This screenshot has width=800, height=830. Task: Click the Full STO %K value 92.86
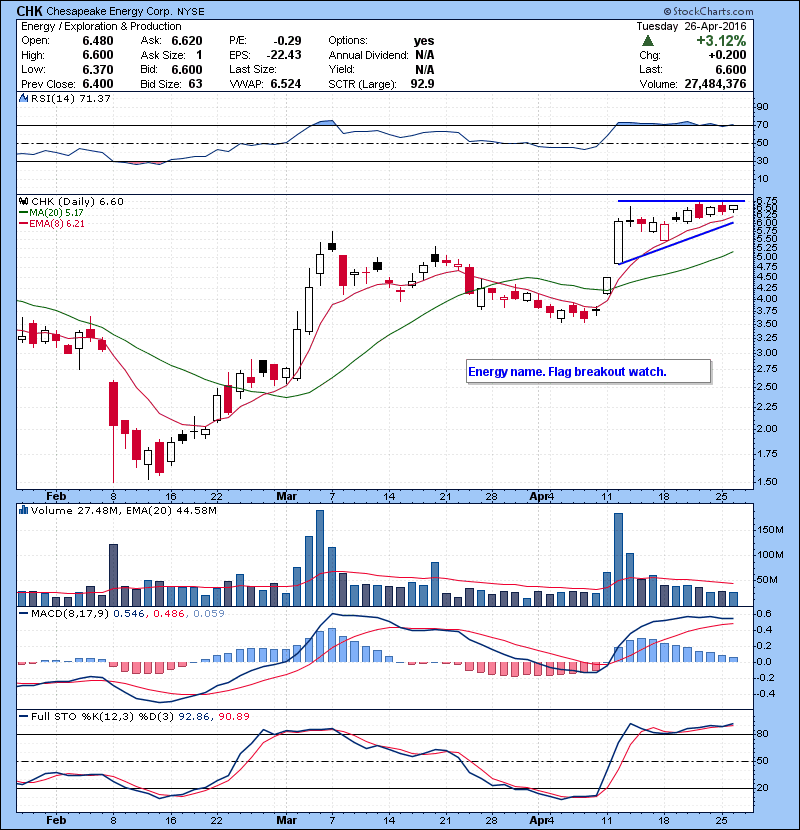click(194, 716)
